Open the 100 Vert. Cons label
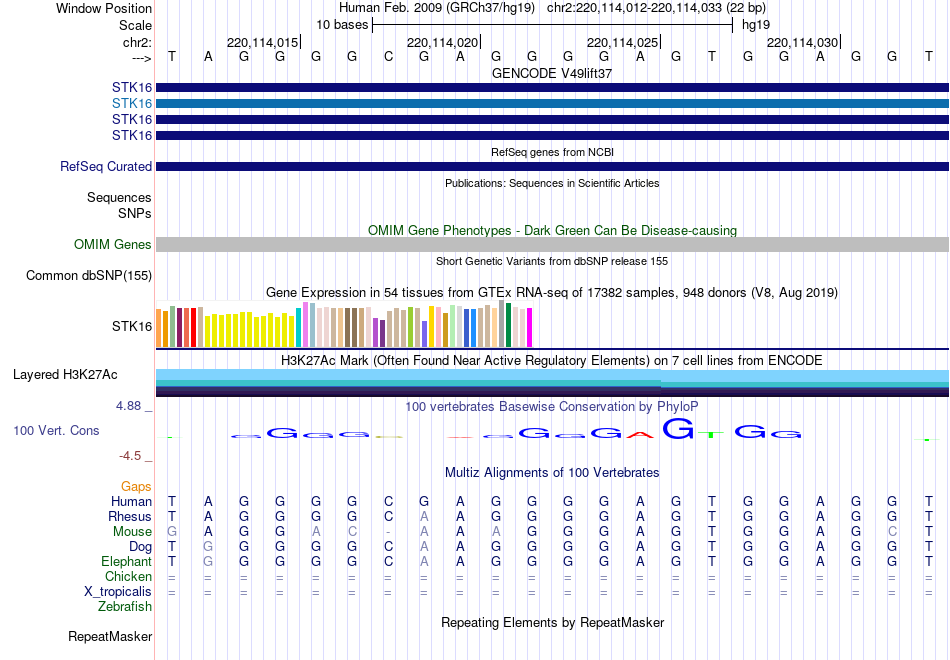The width and height of the screenshot is (950, 660). pyautogui.click(x=56, y=430)
